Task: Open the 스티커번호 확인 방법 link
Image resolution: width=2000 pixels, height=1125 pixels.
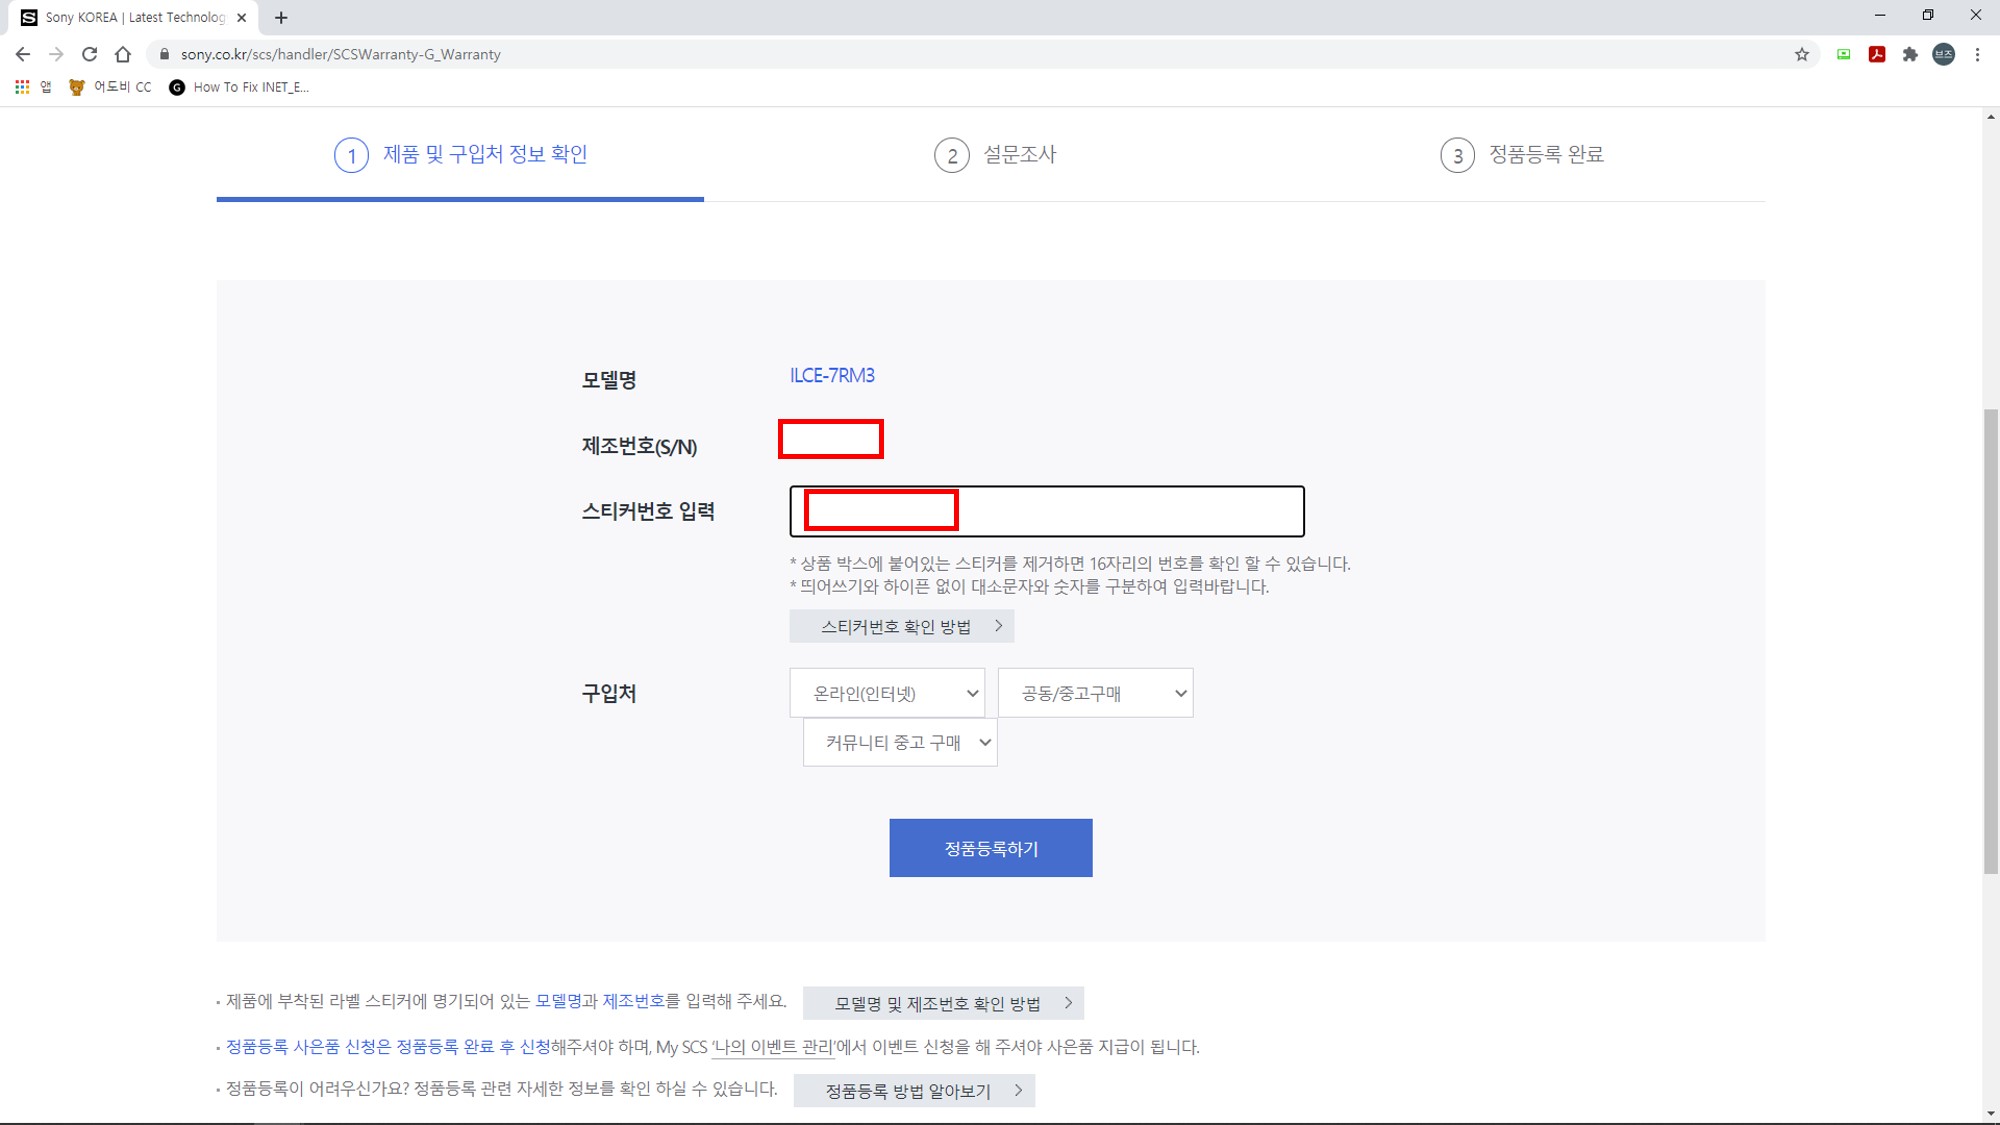Action: click(901, 626)
